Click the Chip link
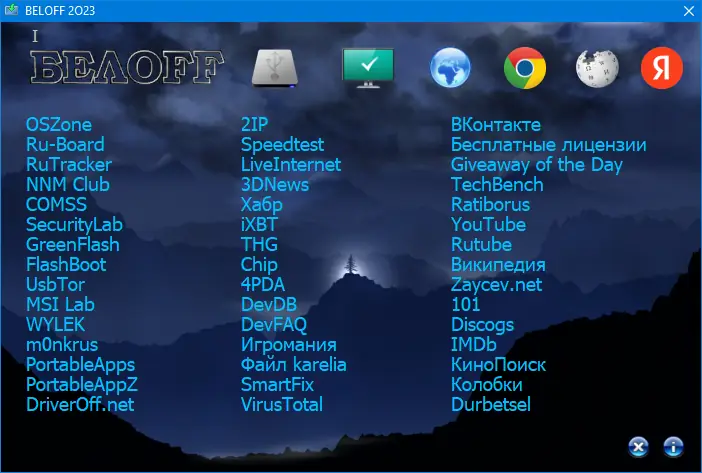The width and height of the screenshot is (702, 473). pyautogui.click(x=259, y=264)
